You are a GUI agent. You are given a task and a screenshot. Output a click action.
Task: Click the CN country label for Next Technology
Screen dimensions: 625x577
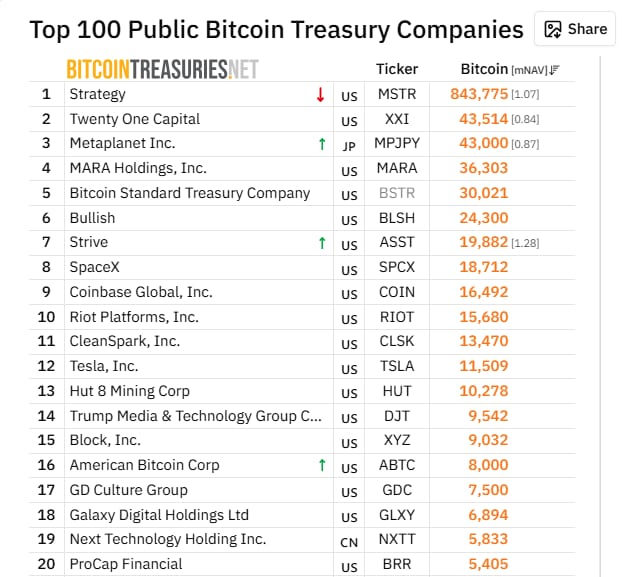click(349, 542)
